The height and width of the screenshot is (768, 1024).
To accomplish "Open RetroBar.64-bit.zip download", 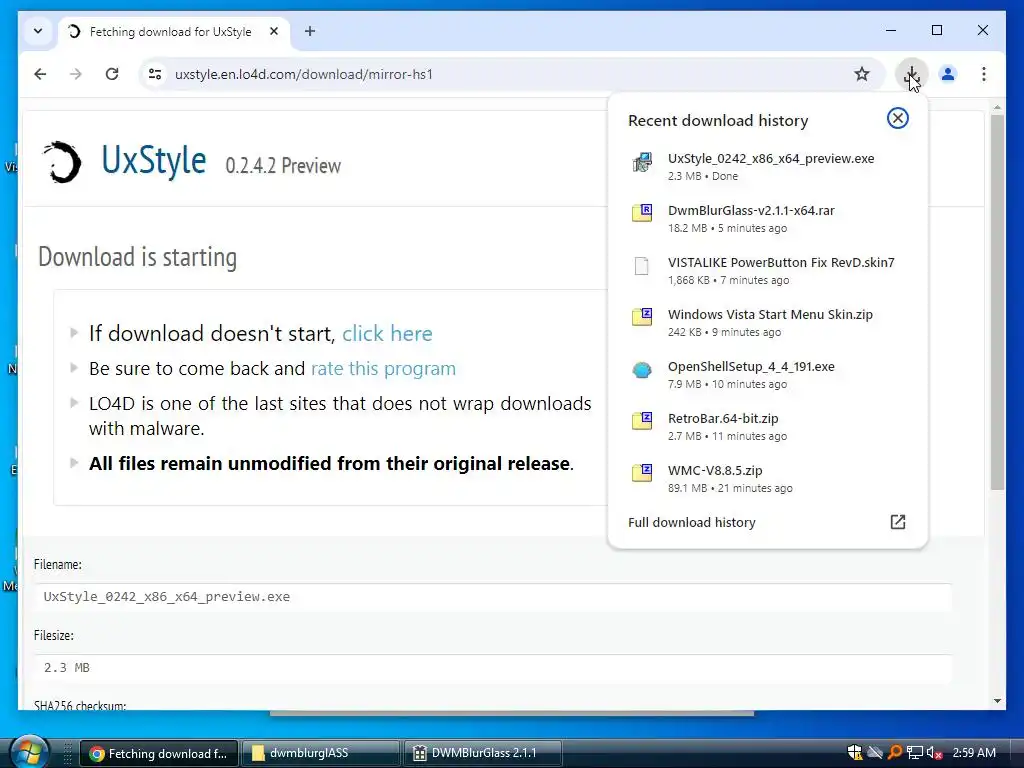I will coord(767,426).
